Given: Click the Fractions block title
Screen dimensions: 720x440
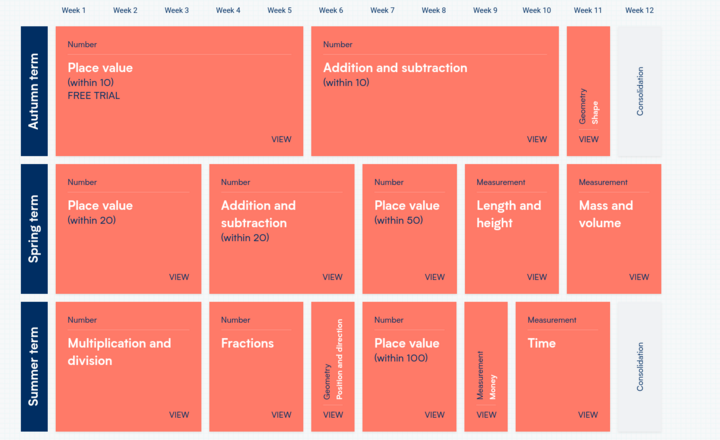Looking at the screenshot, I should click(247, 343).
